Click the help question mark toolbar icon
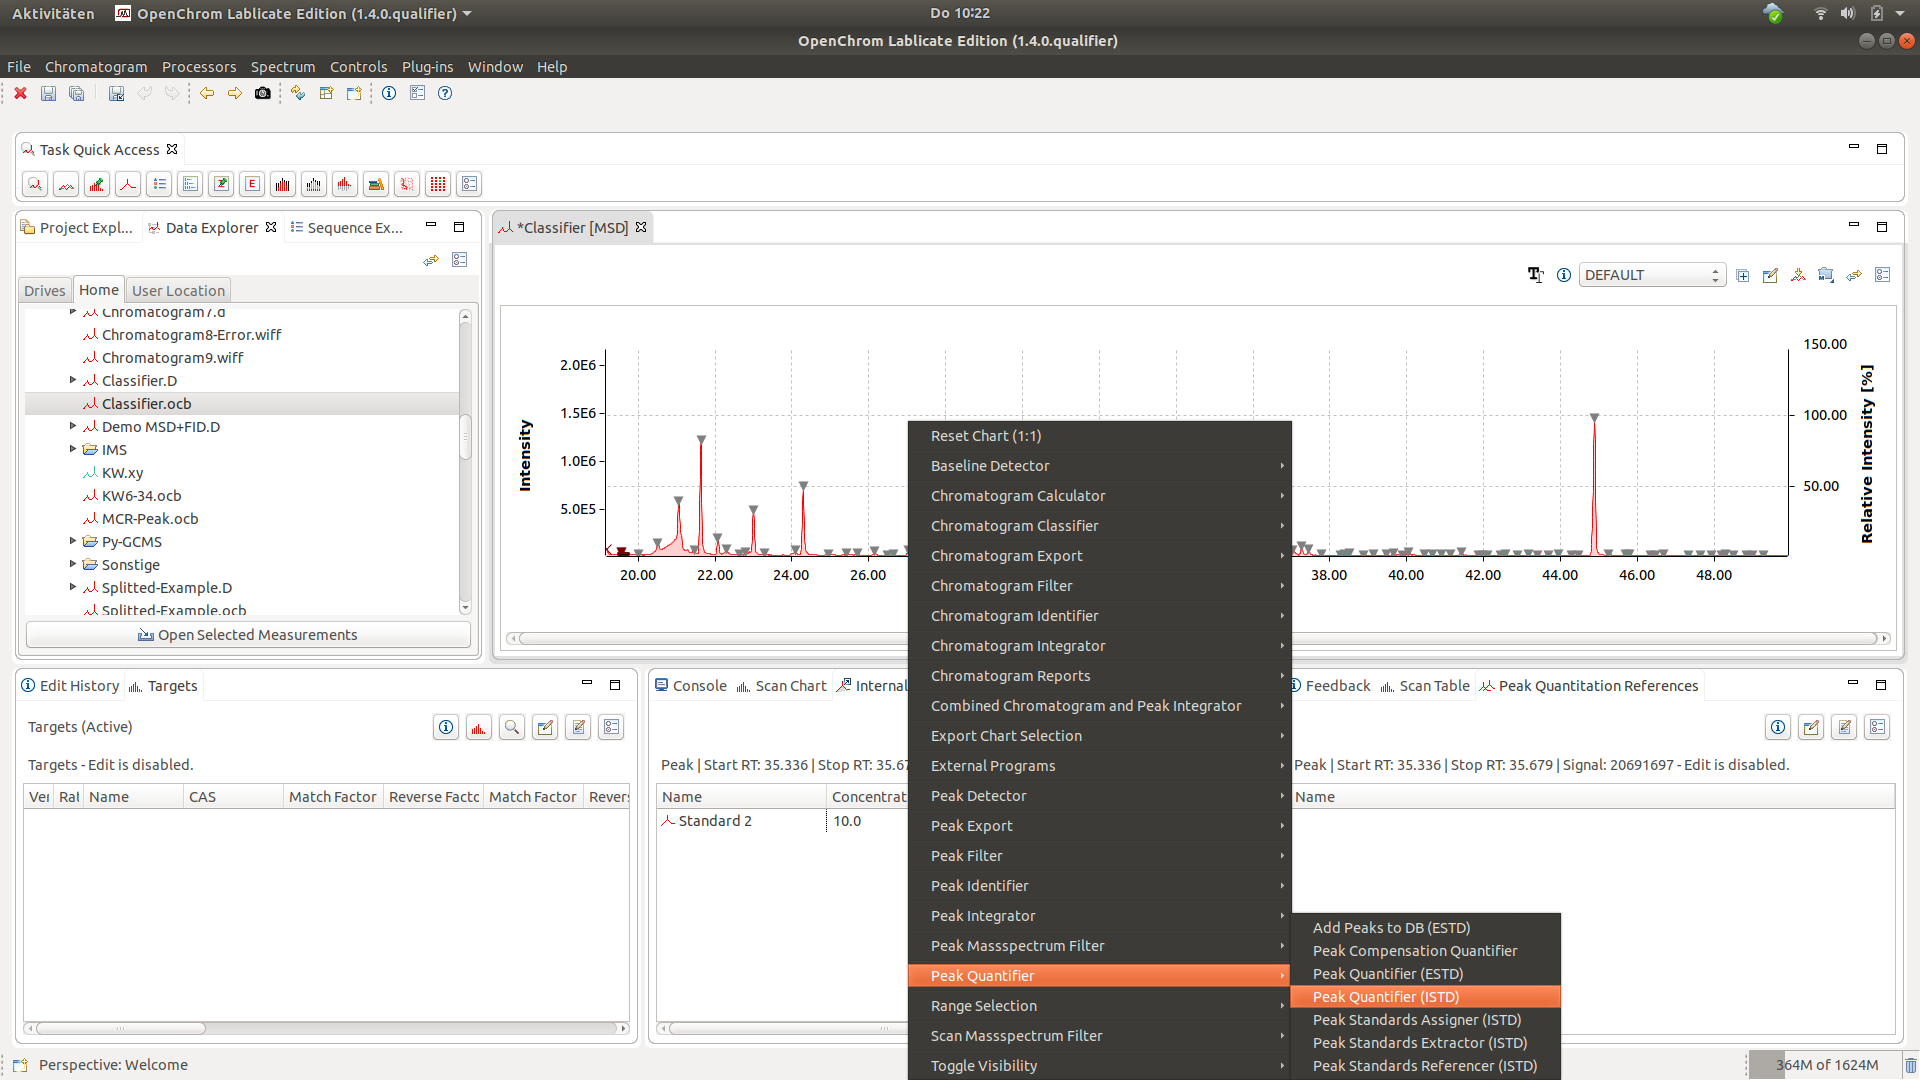This screenshot has height=1080, width=1920. pyautogui.click(x=445, y=93)
